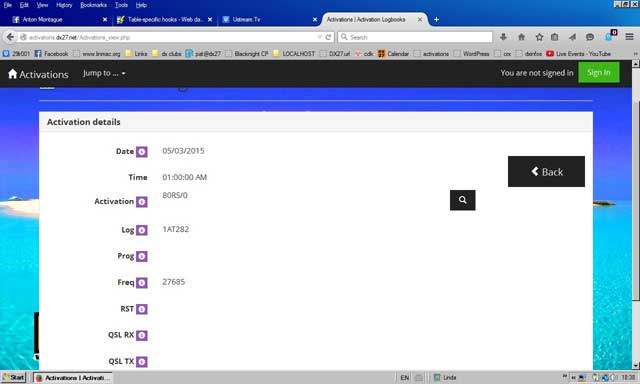This screenshot has width=640, height=384.
Task: Expand the Jump to... dropdown
Action: click(x=104, y=73)
